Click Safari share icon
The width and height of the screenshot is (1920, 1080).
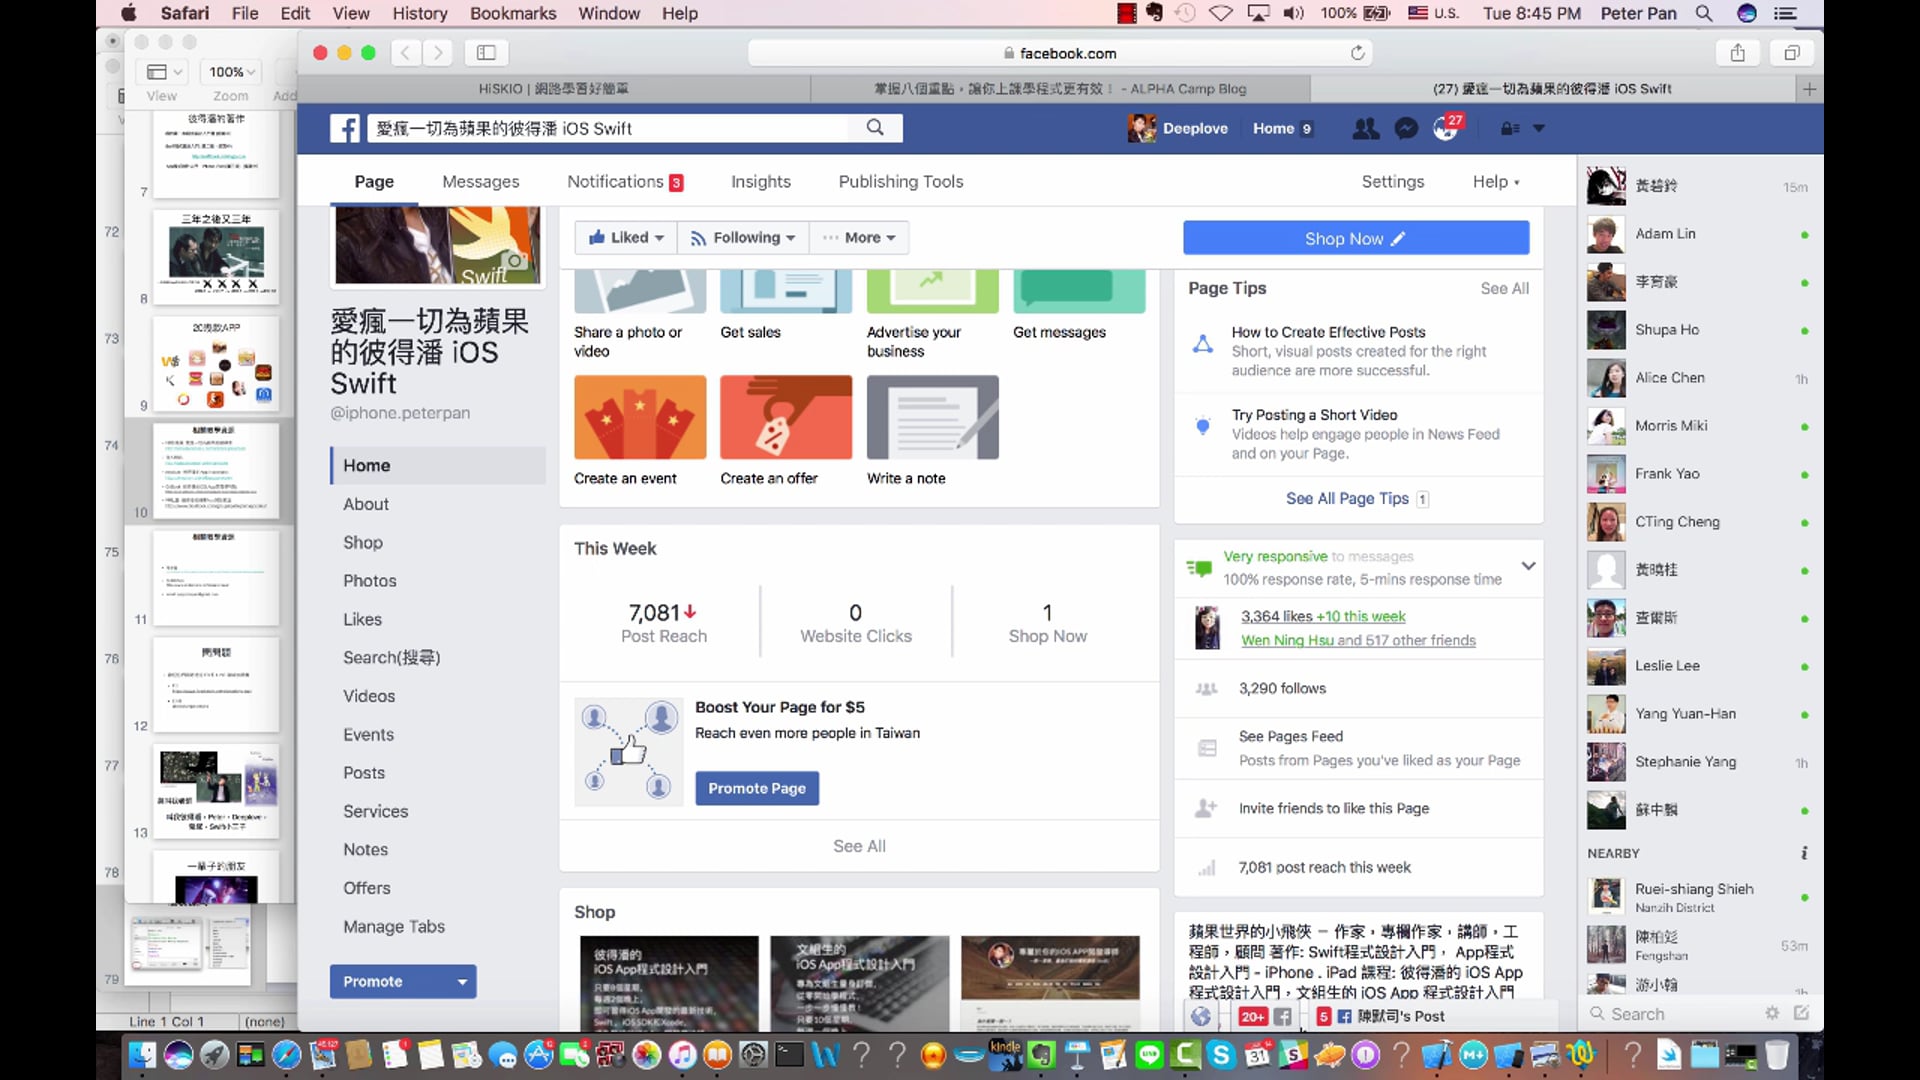(x=1738, y=53)
